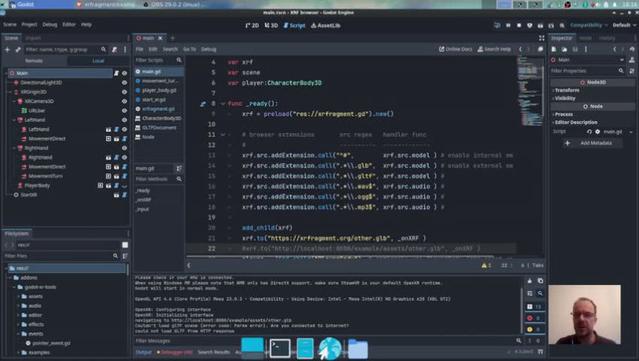Open the AssetLib workspace
This screenshot has width=639, height=361.
(x=326, y=25)
